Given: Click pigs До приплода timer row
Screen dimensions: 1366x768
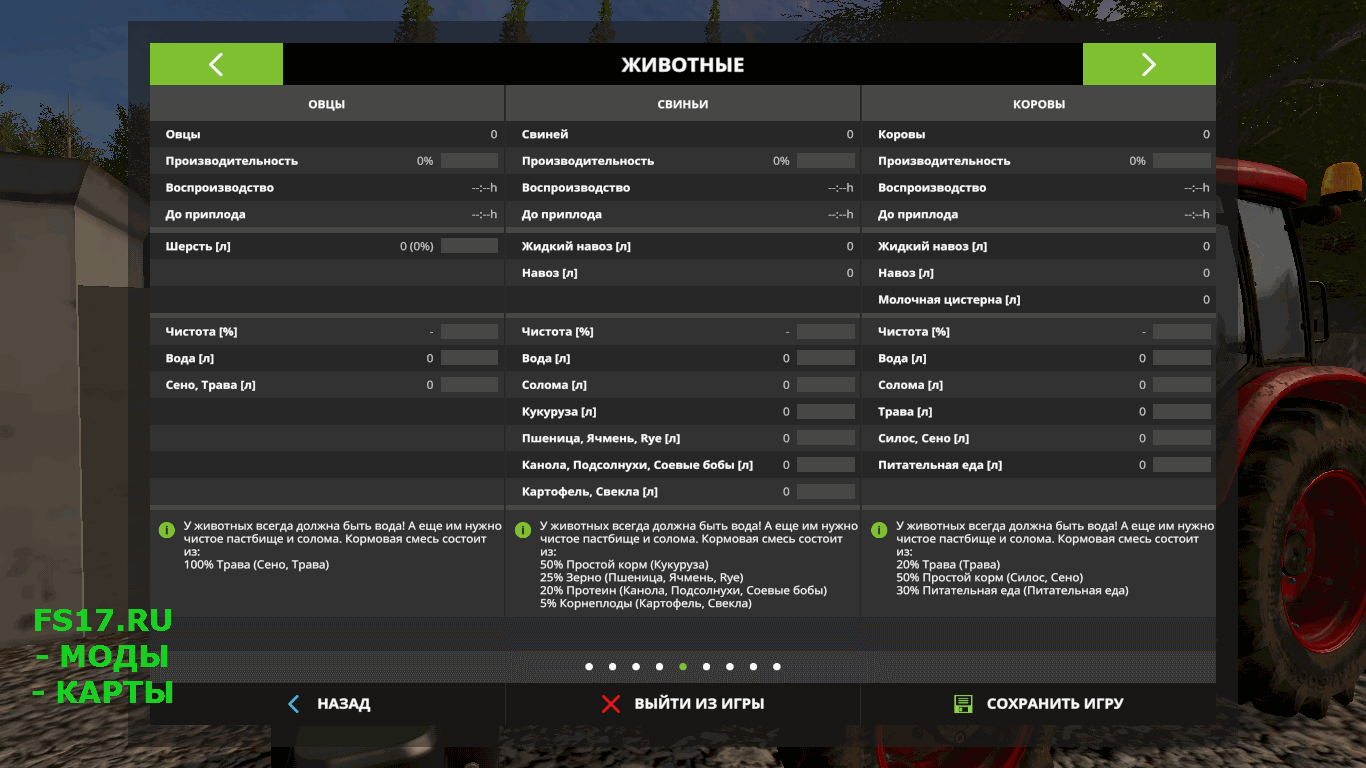Looking at the screenshot, I should 683,214.
